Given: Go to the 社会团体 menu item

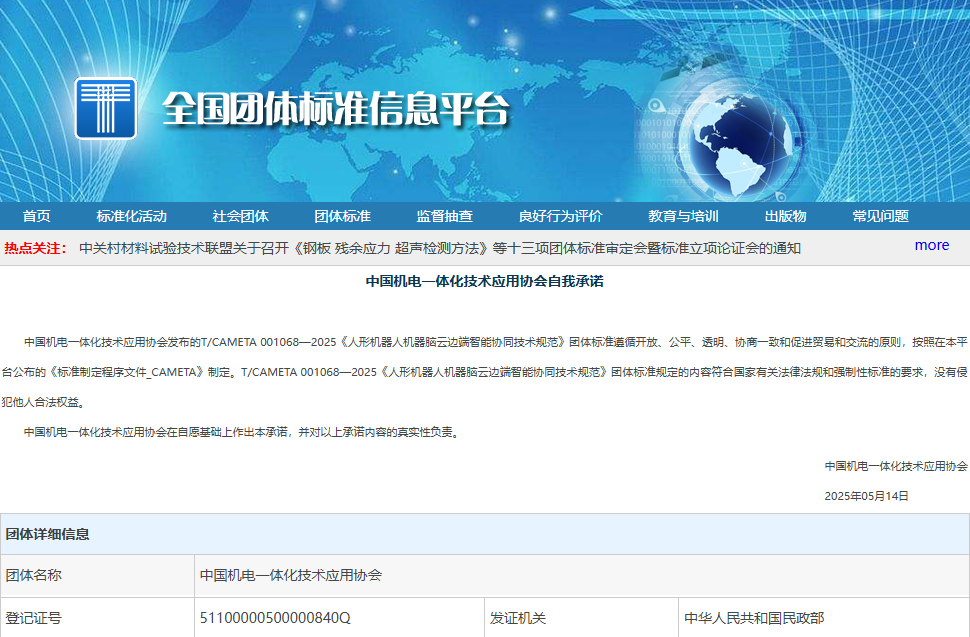Looking at the screenshot, I should point(240,216).
